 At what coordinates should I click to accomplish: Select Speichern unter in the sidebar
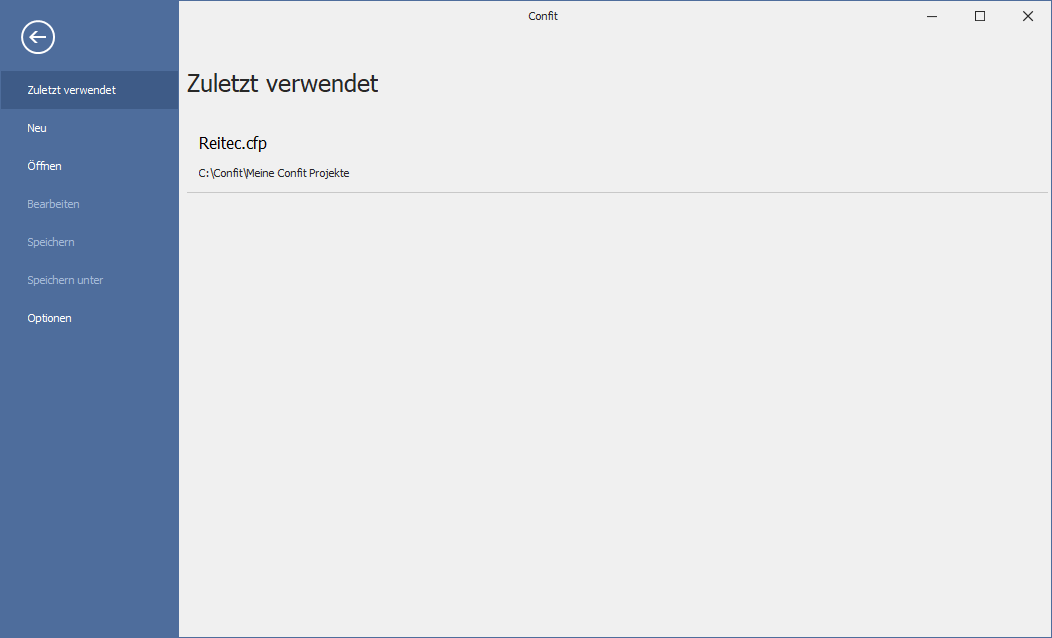(x=65, y=280)
